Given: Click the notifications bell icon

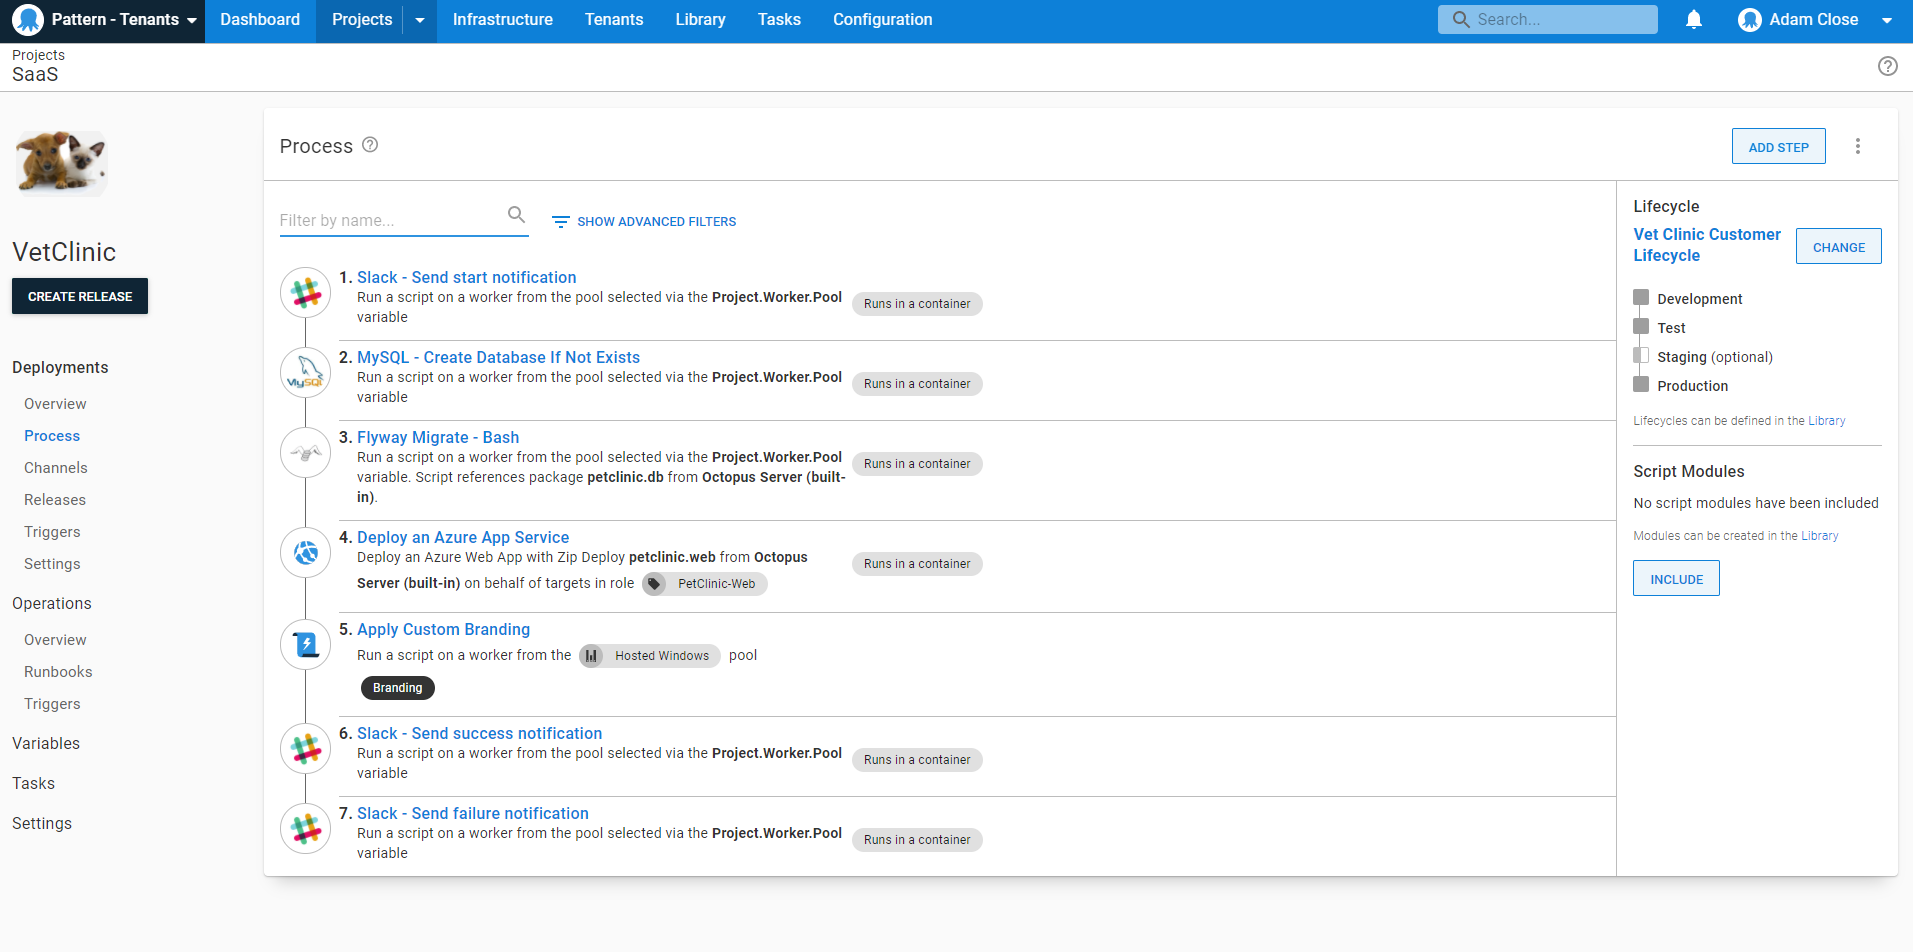Looking at the screenshot, I should (x=1693, y=20).
